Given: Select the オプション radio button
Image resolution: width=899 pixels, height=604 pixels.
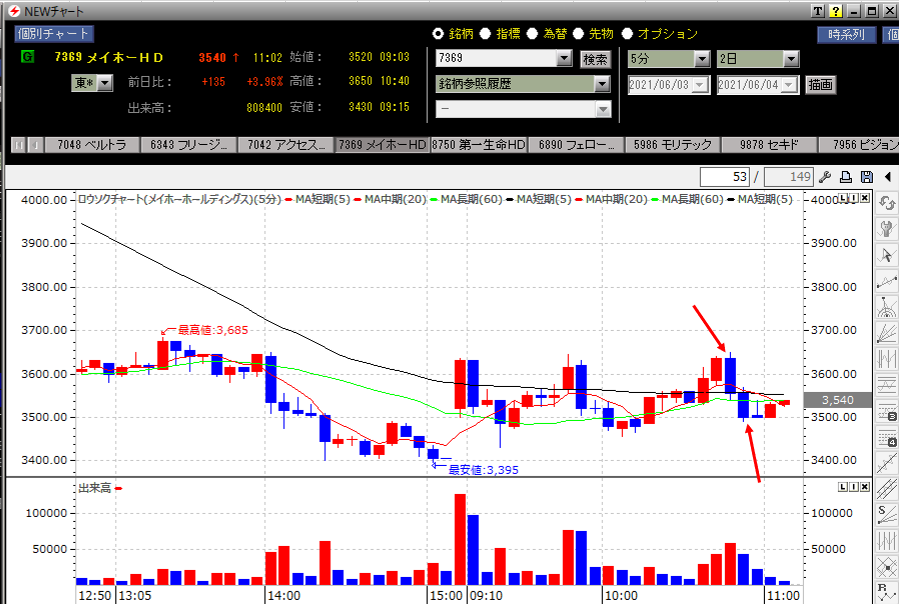Looking at the screenshot, I should pyautogui.click(x=627, y=34).
